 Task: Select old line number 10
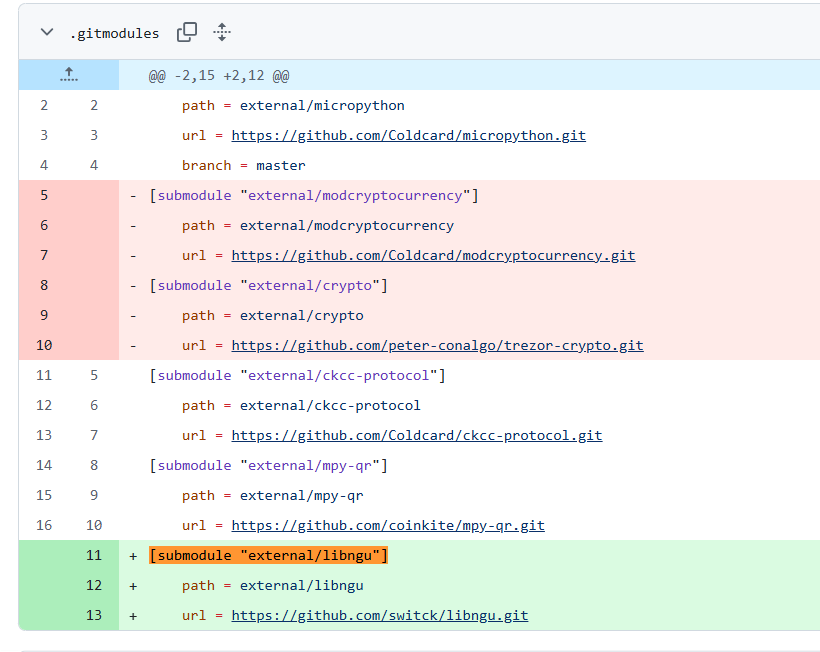[x=44, y=346]
